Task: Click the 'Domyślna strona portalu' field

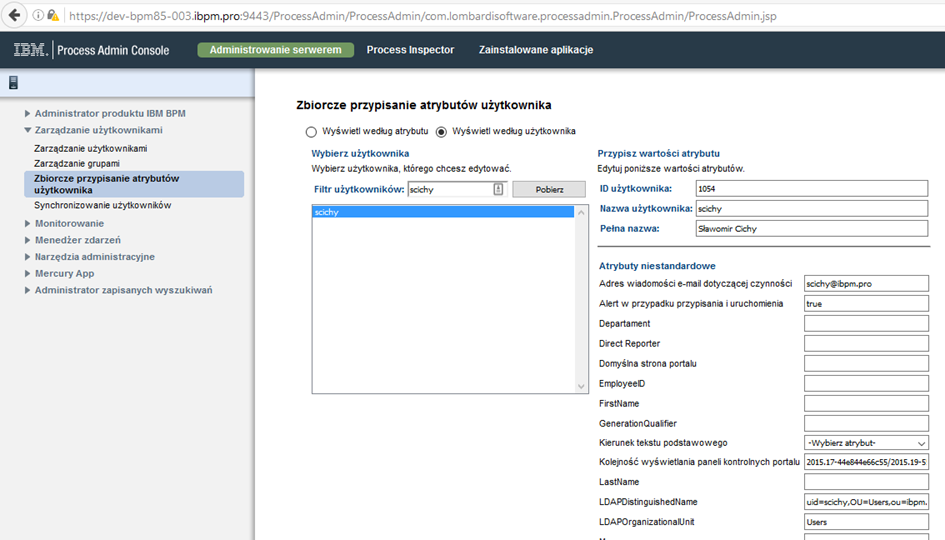Action: pos(866,363)
